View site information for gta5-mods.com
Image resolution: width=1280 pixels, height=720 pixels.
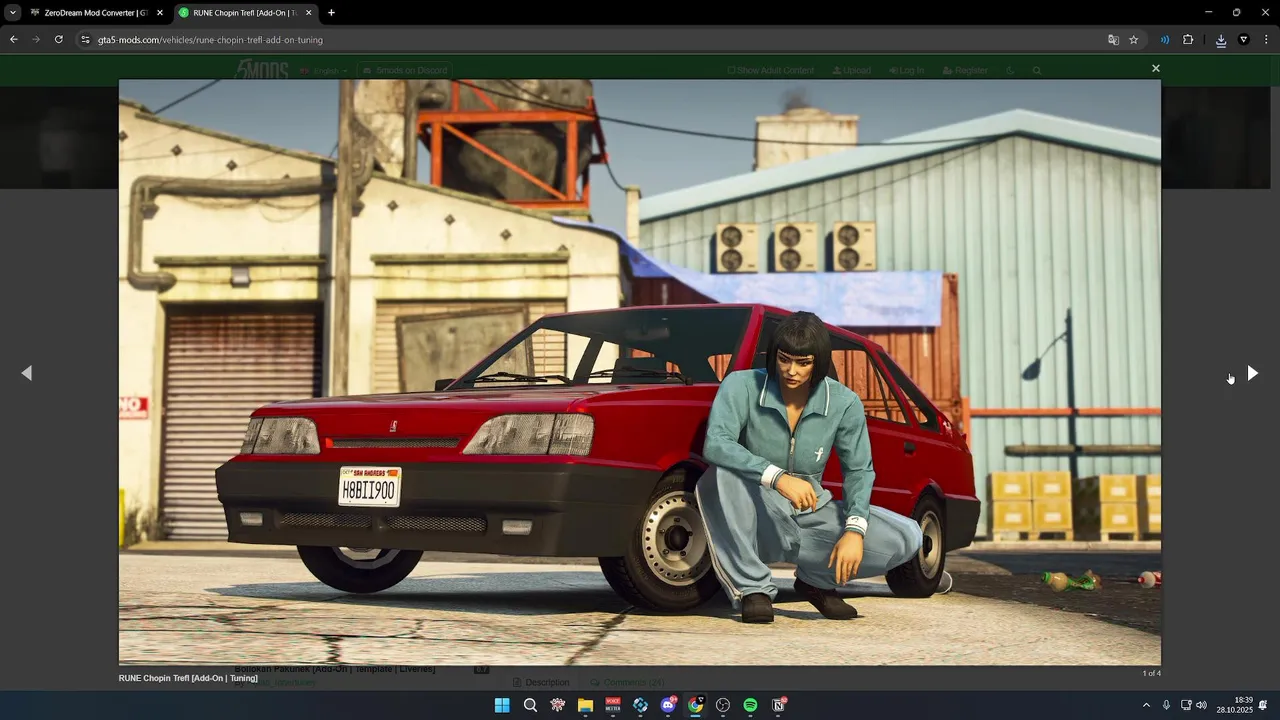click(85, 40)
